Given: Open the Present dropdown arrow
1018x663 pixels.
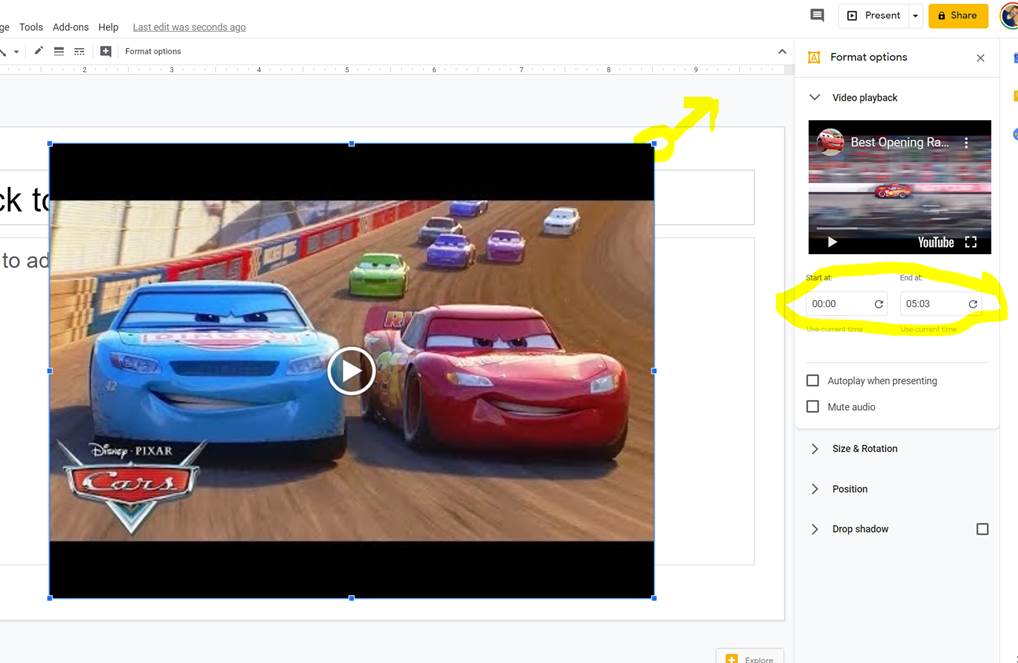Looking at the screenshot, I should coord(915,16).
